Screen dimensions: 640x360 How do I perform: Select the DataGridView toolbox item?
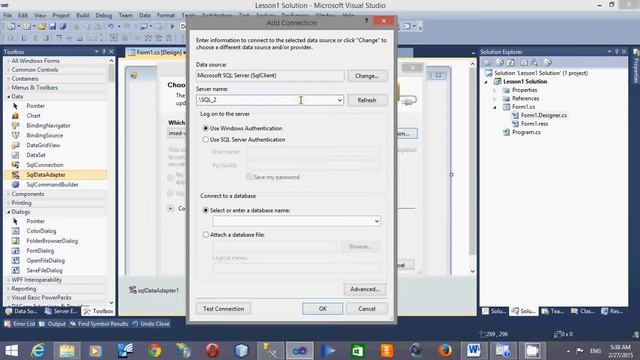[x=43, y=145]
